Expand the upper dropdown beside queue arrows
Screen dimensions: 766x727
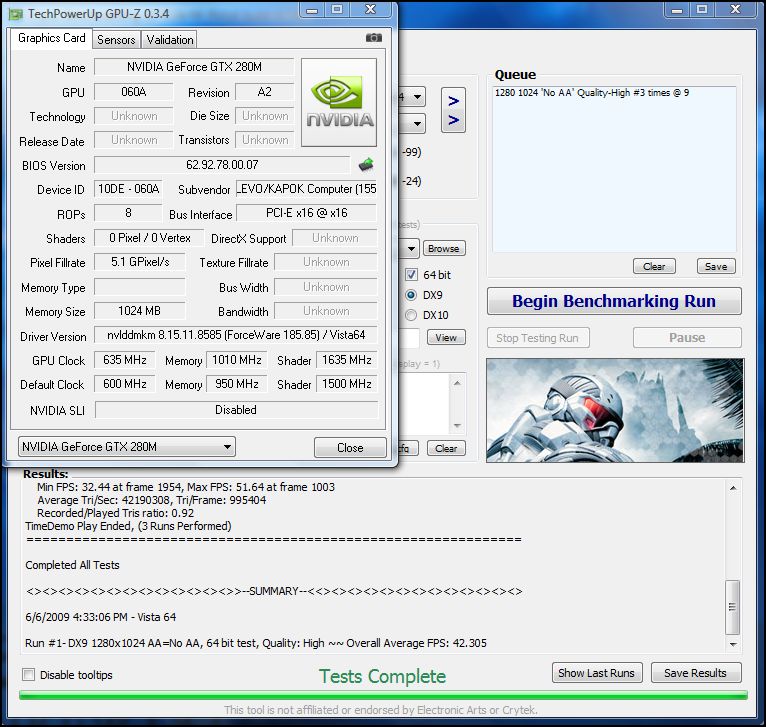point(417,97)
